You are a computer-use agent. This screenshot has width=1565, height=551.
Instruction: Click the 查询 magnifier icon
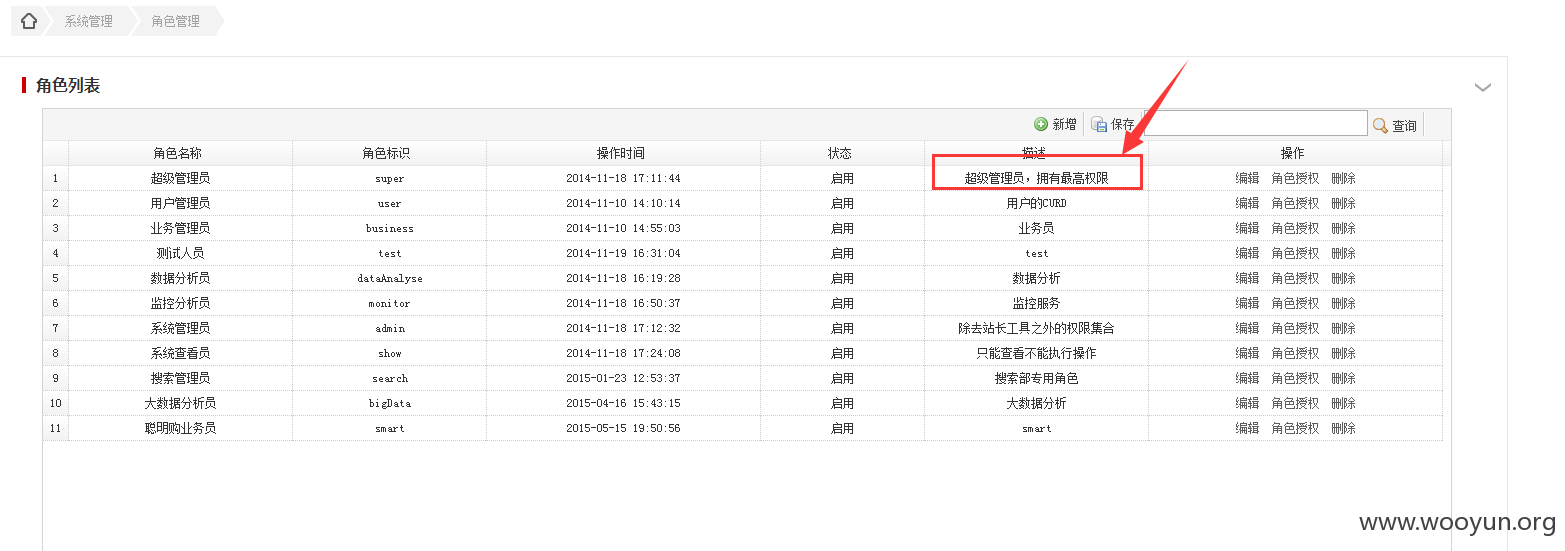[x=1380, y=125]
